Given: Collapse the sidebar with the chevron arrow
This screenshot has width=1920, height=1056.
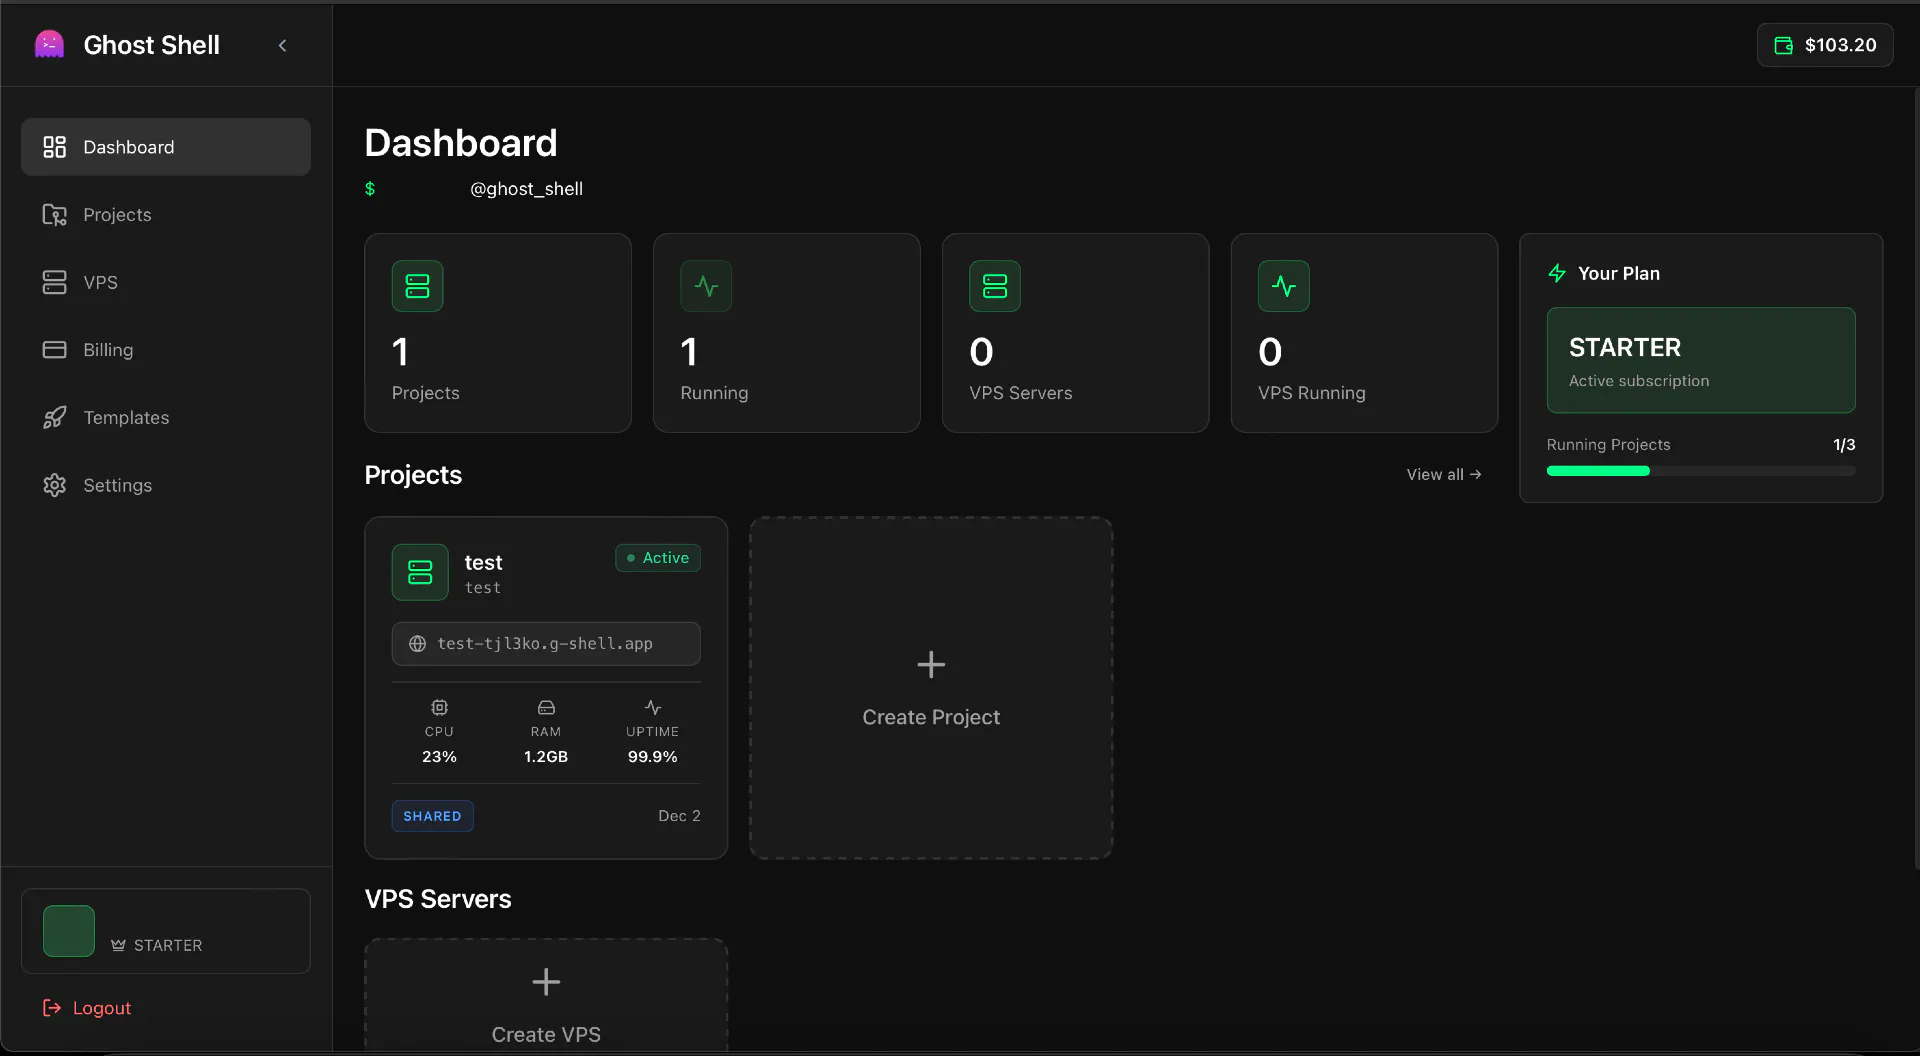Looking at the screenshot, I should [283, 45].
